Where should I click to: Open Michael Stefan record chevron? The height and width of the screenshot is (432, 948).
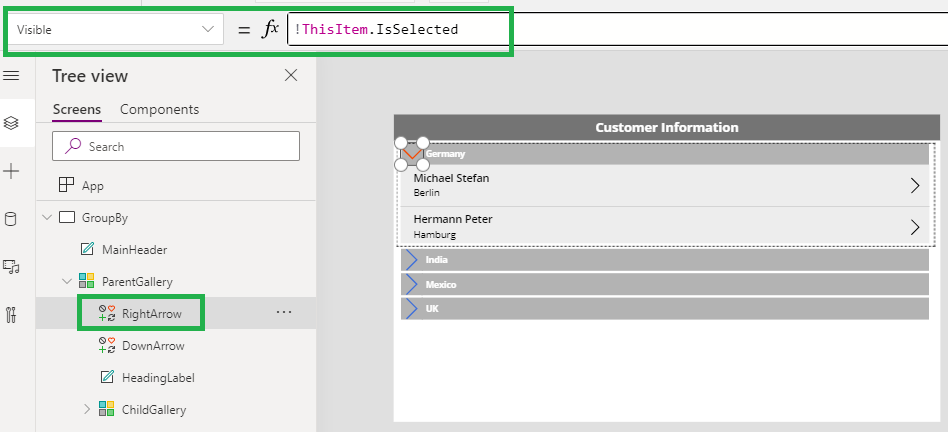915,185
